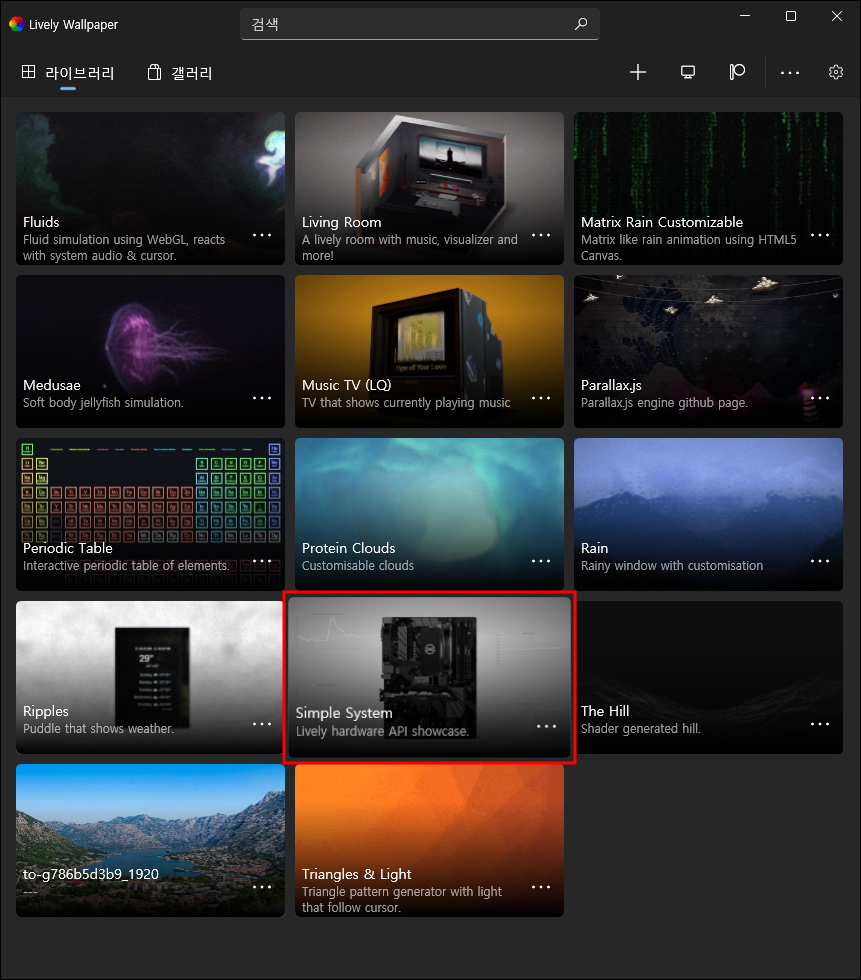
Task: Apply the Rain wallpaper card
Action: (708, 514)
